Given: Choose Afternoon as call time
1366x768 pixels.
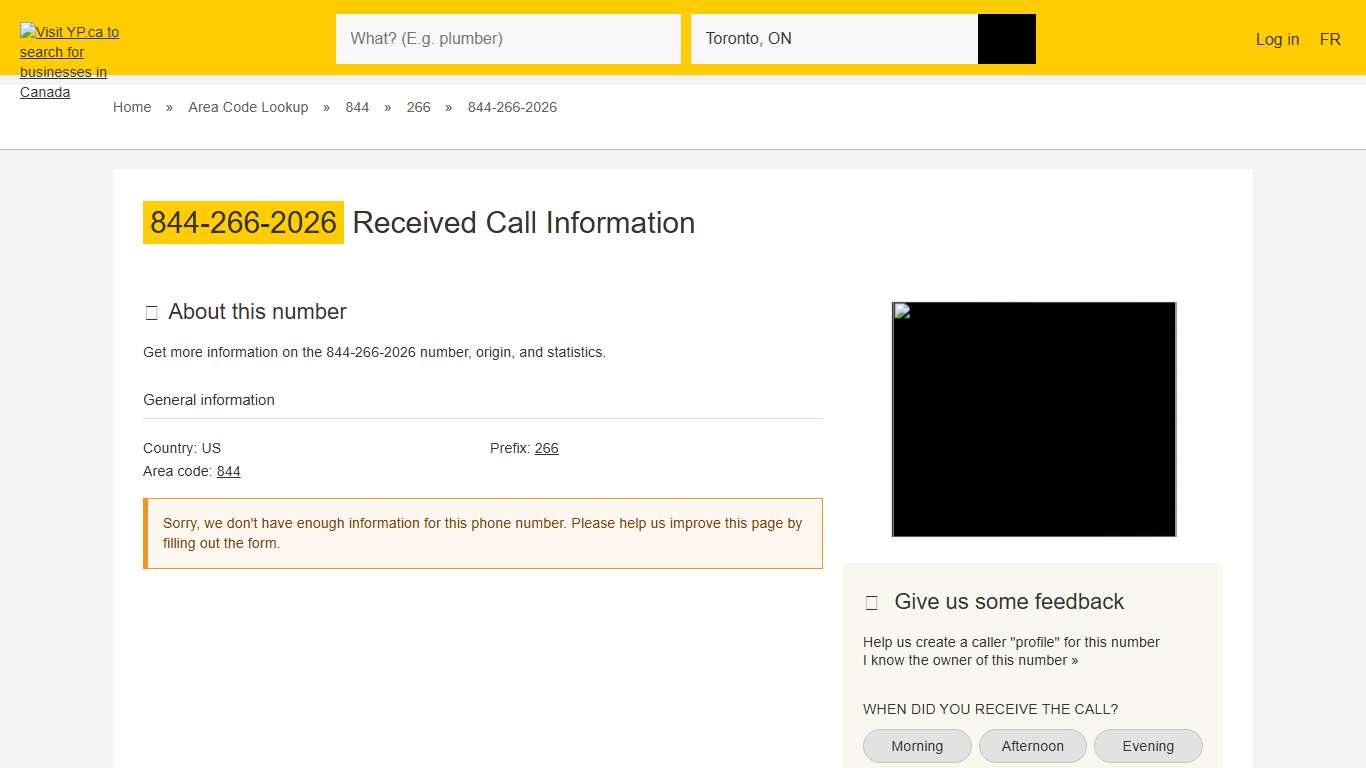Looking at the screenshot, I should [x=1032, y=746].
